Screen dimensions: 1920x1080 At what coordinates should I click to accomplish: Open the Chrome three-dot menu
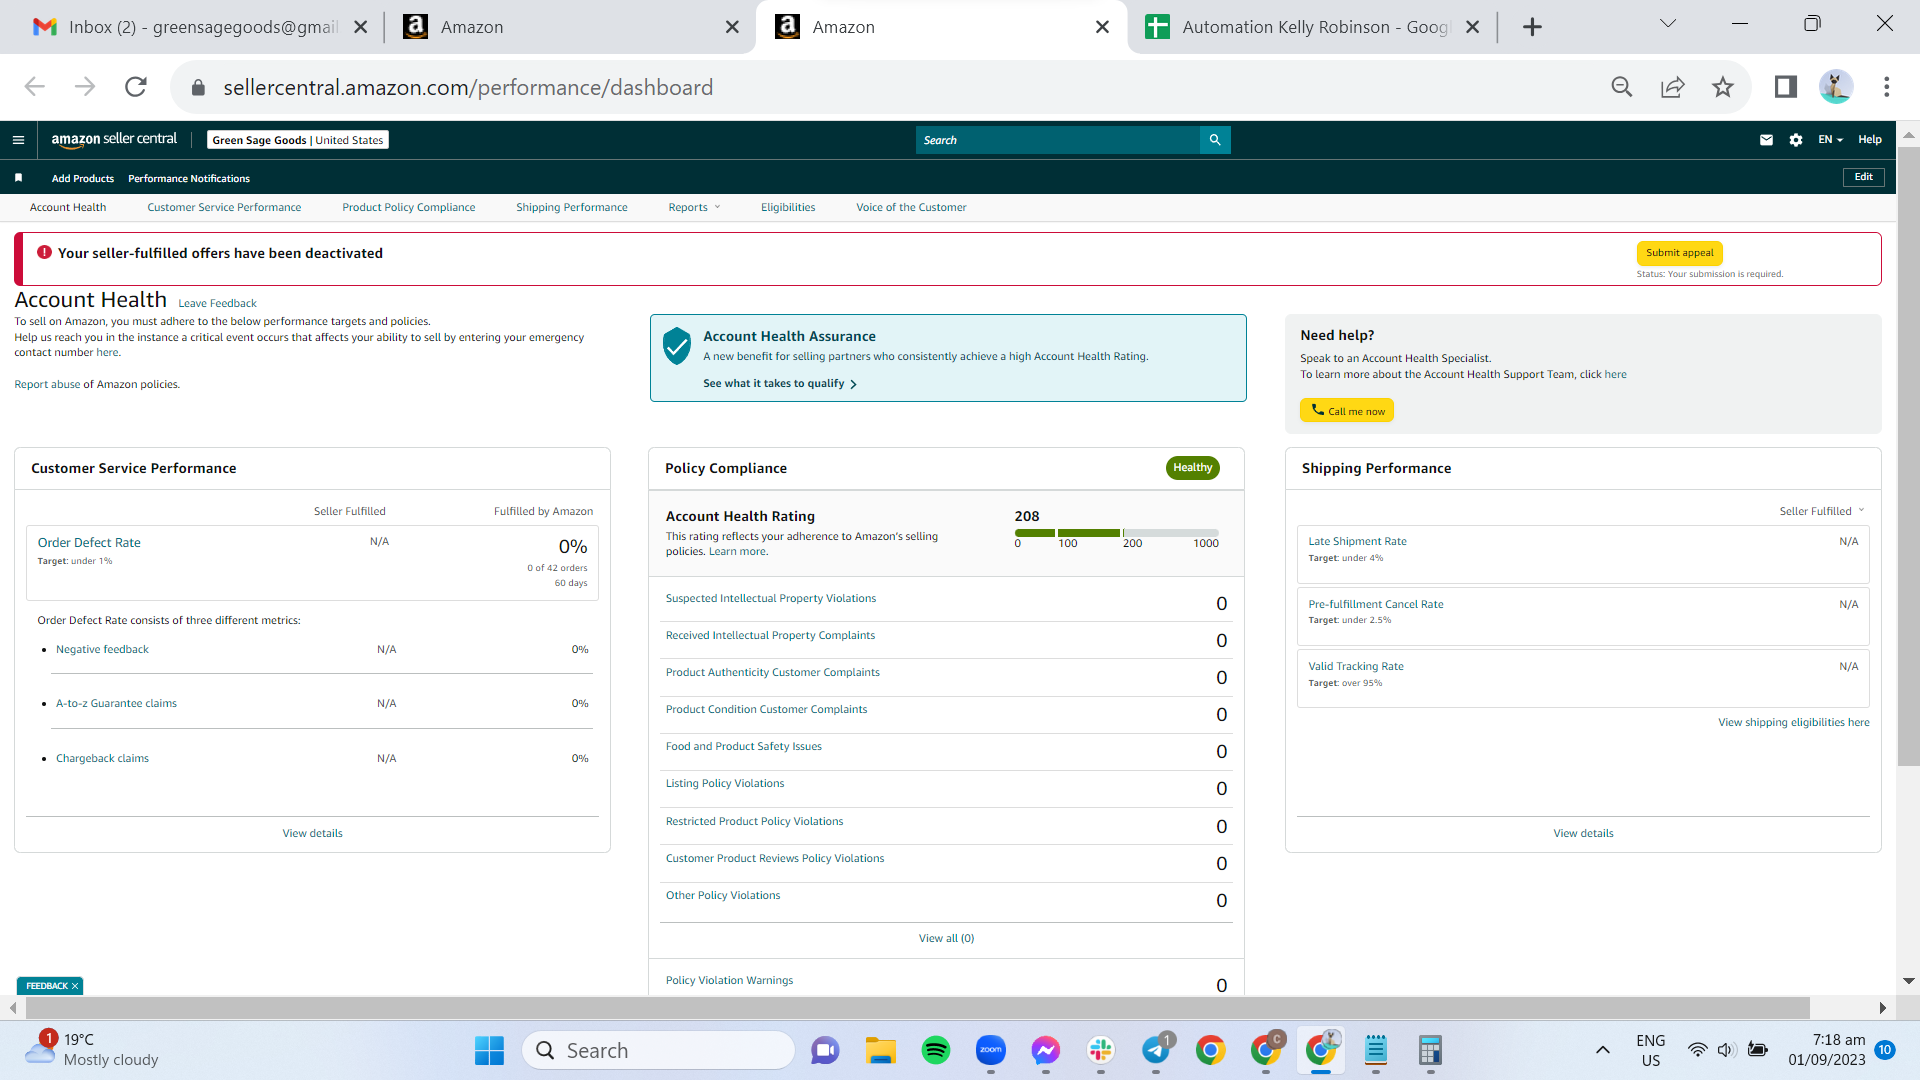pyautogui.click(x=1887, y=87)
